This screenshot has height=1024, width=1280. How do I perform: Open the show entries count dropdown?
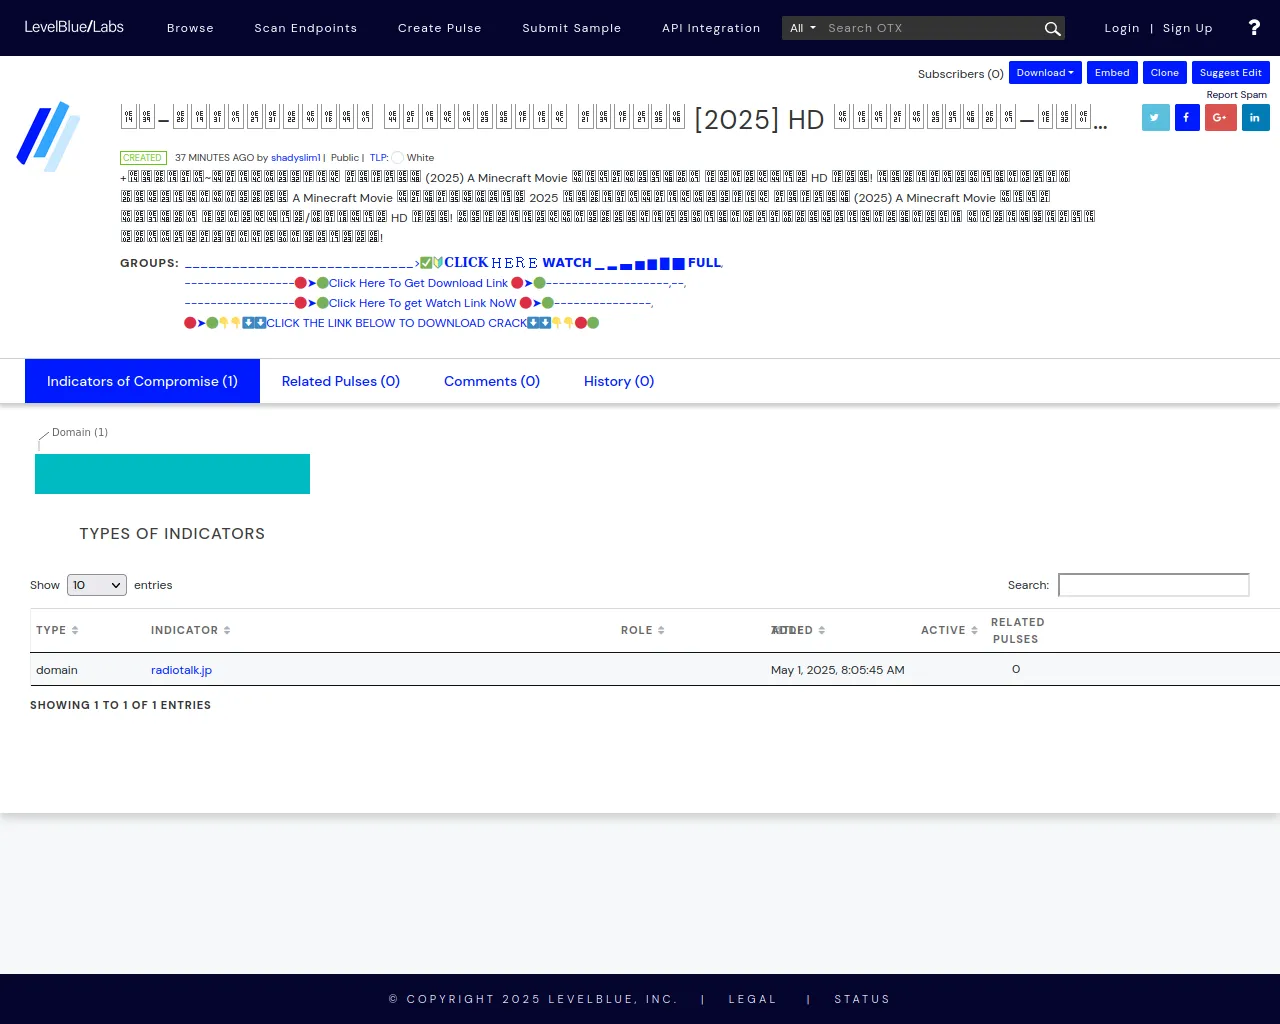click(x=96, y=585)
